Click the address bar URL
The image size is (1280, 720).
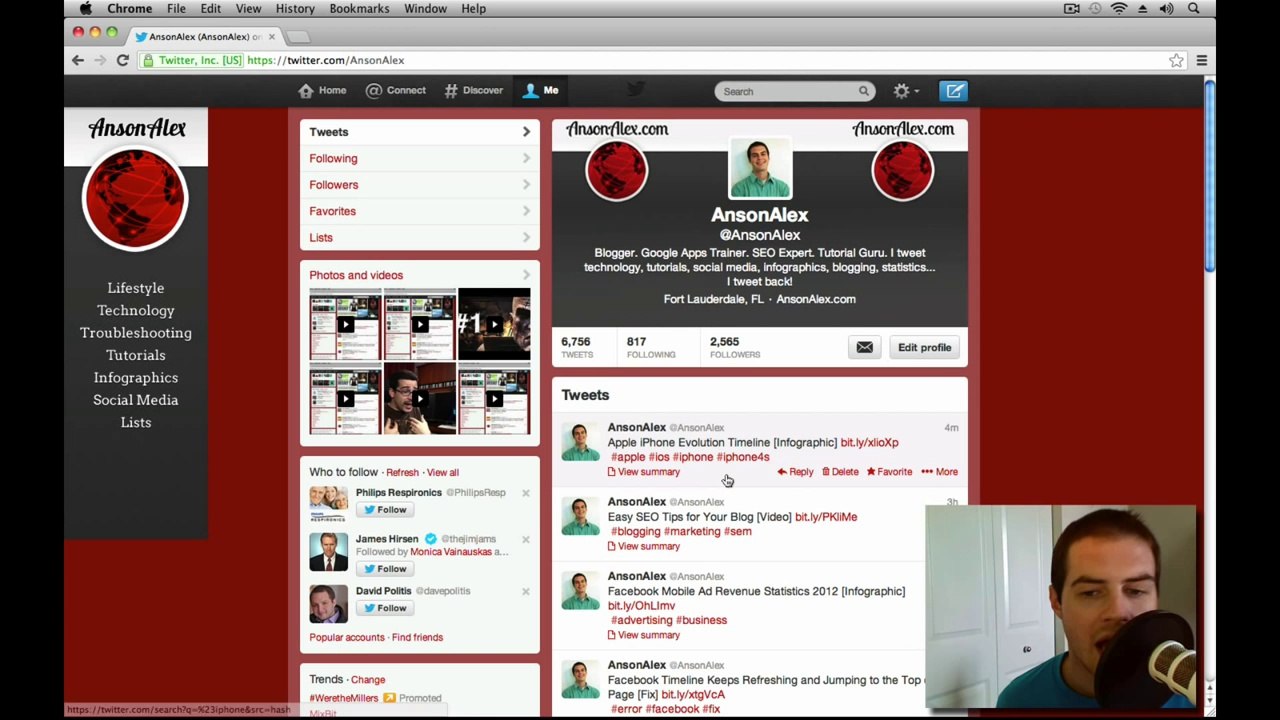pyautogui.click(x=326, y=60)
